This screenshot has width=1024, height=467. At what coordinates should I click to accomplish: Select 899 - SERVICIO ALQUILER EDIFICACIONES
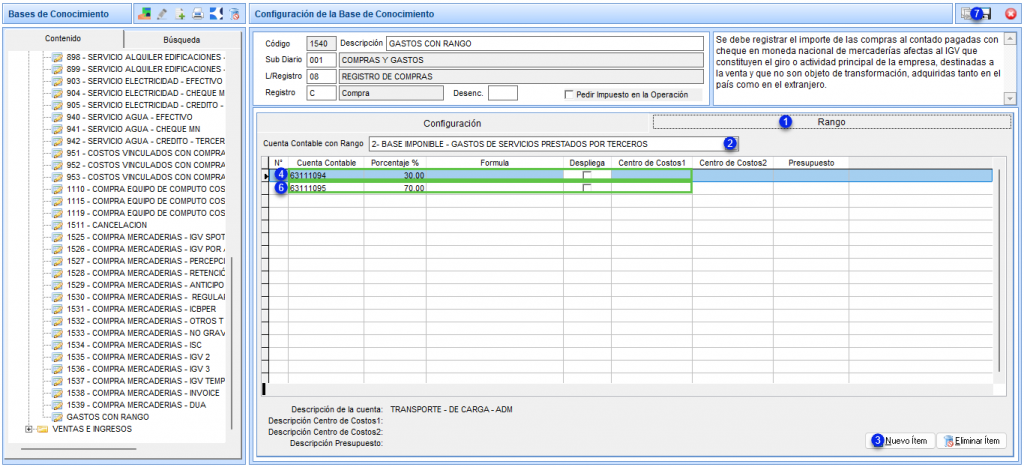coord(145,69)
